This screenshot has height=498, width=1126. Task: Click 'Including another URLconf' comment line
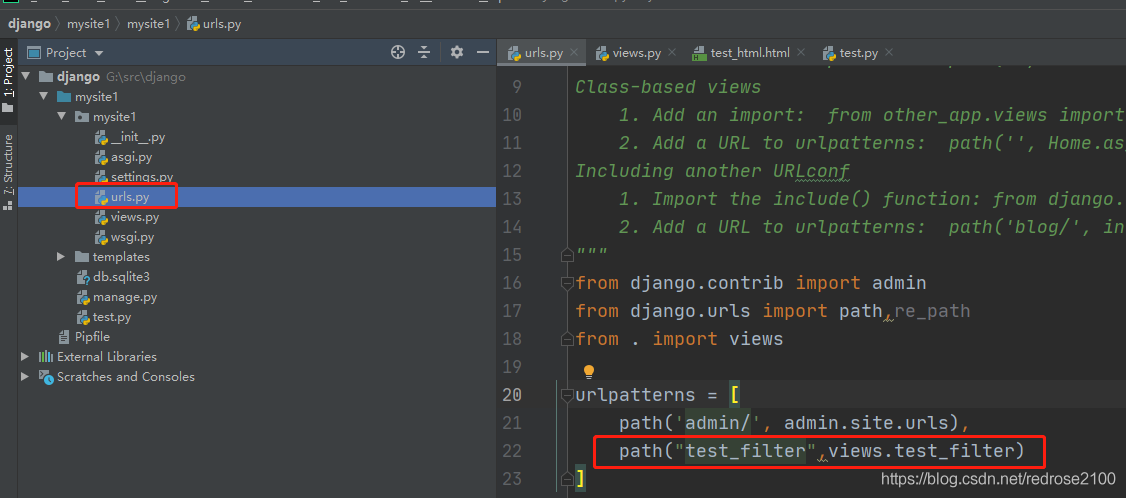[x=712, y=171]
